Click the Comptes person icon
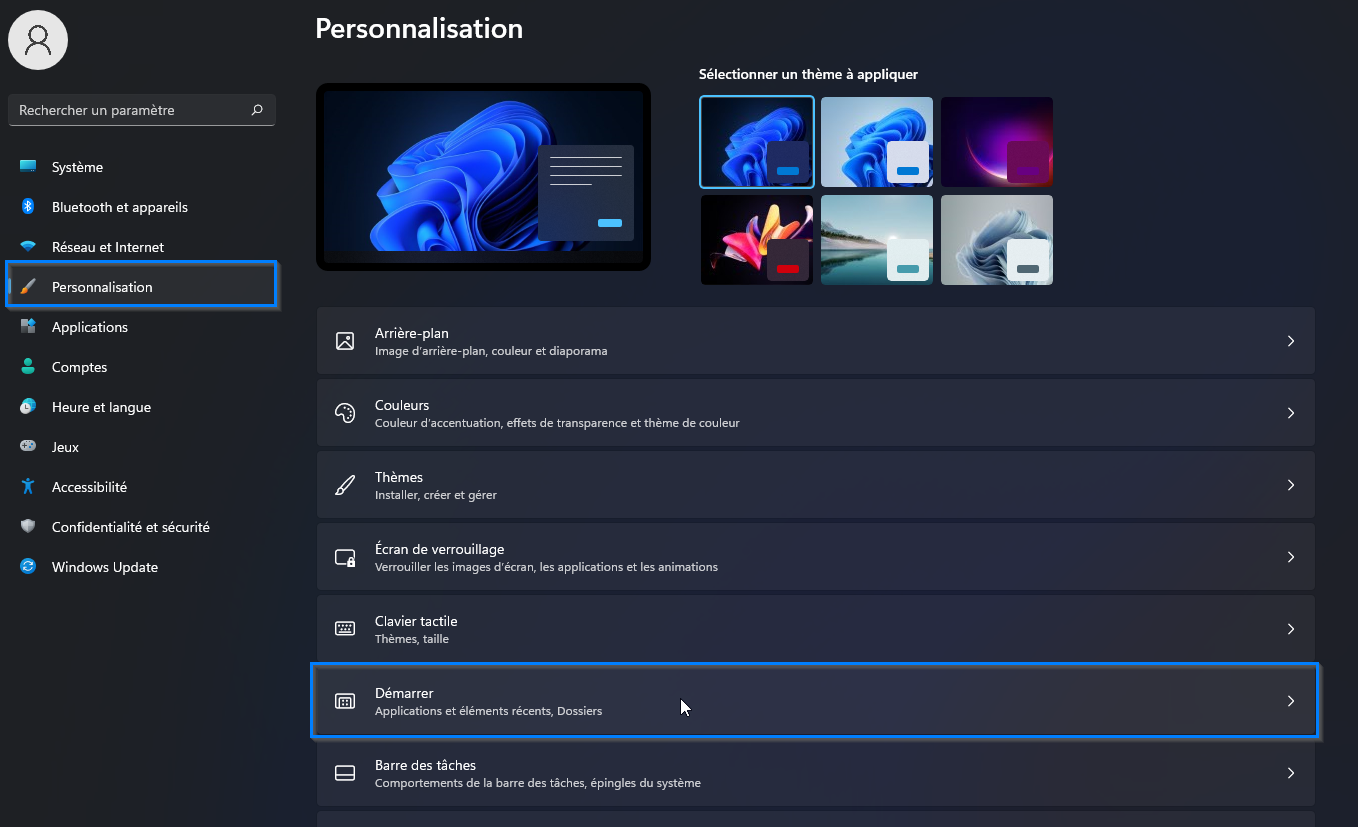Image resolution: width=1358 pixels, height=827 pixels. point(28,367)
